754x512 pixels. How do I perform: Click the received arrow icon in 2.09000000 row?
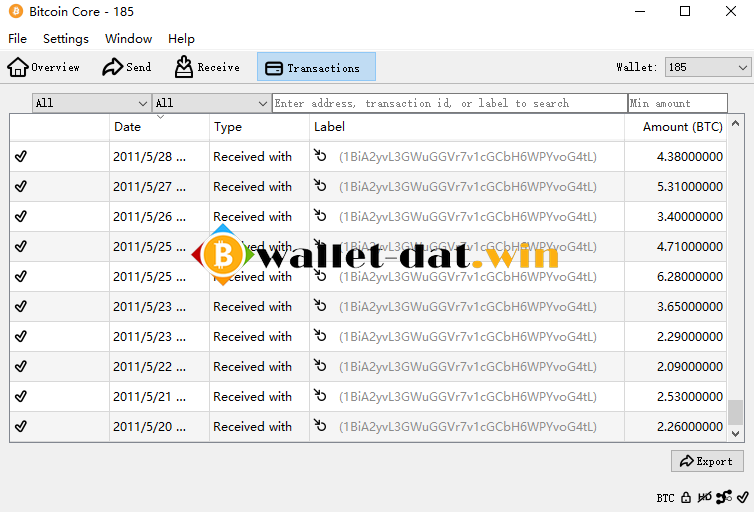(320, 365)
